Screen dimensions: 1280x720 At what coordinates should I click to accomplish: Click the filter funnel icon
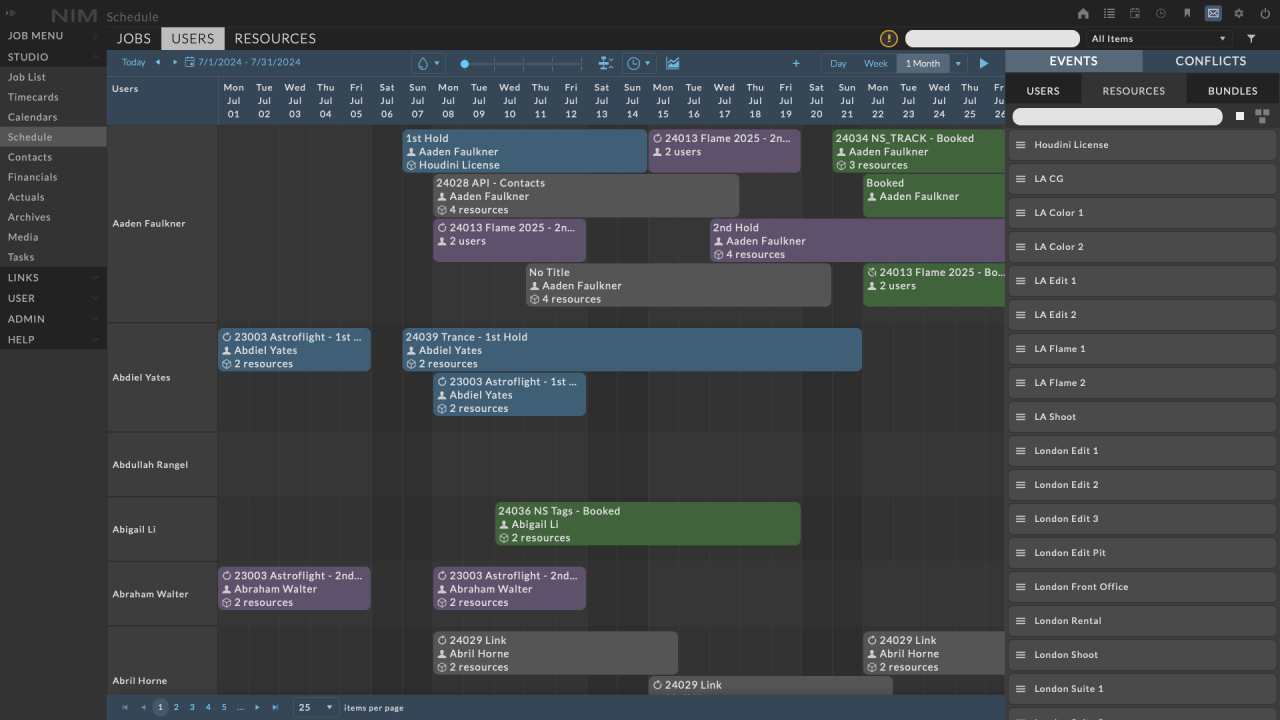[x=1251, y=39]
